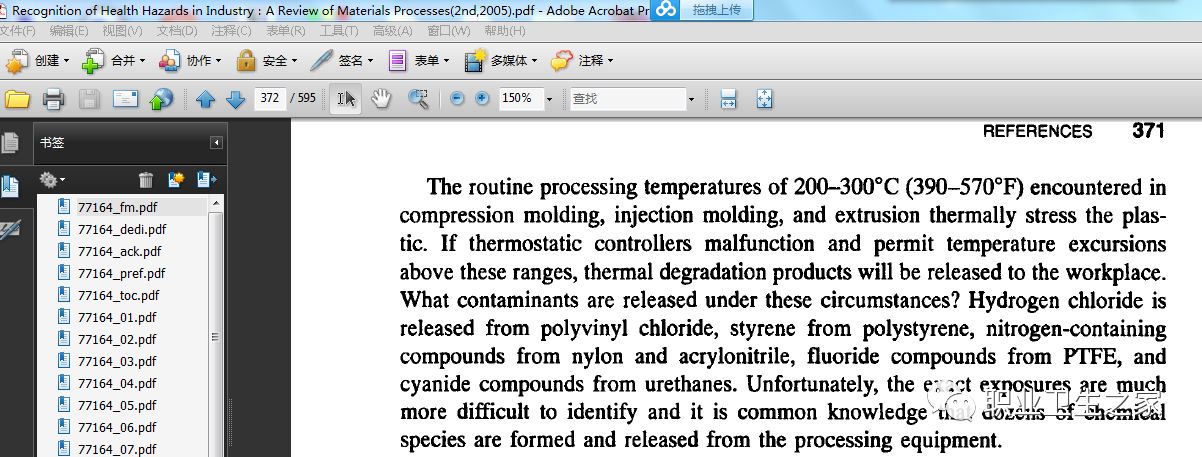The width and height of the screenshot is (1202, 457).
Task: Click the page number field showing 372
Action: (x=270, y=99)
